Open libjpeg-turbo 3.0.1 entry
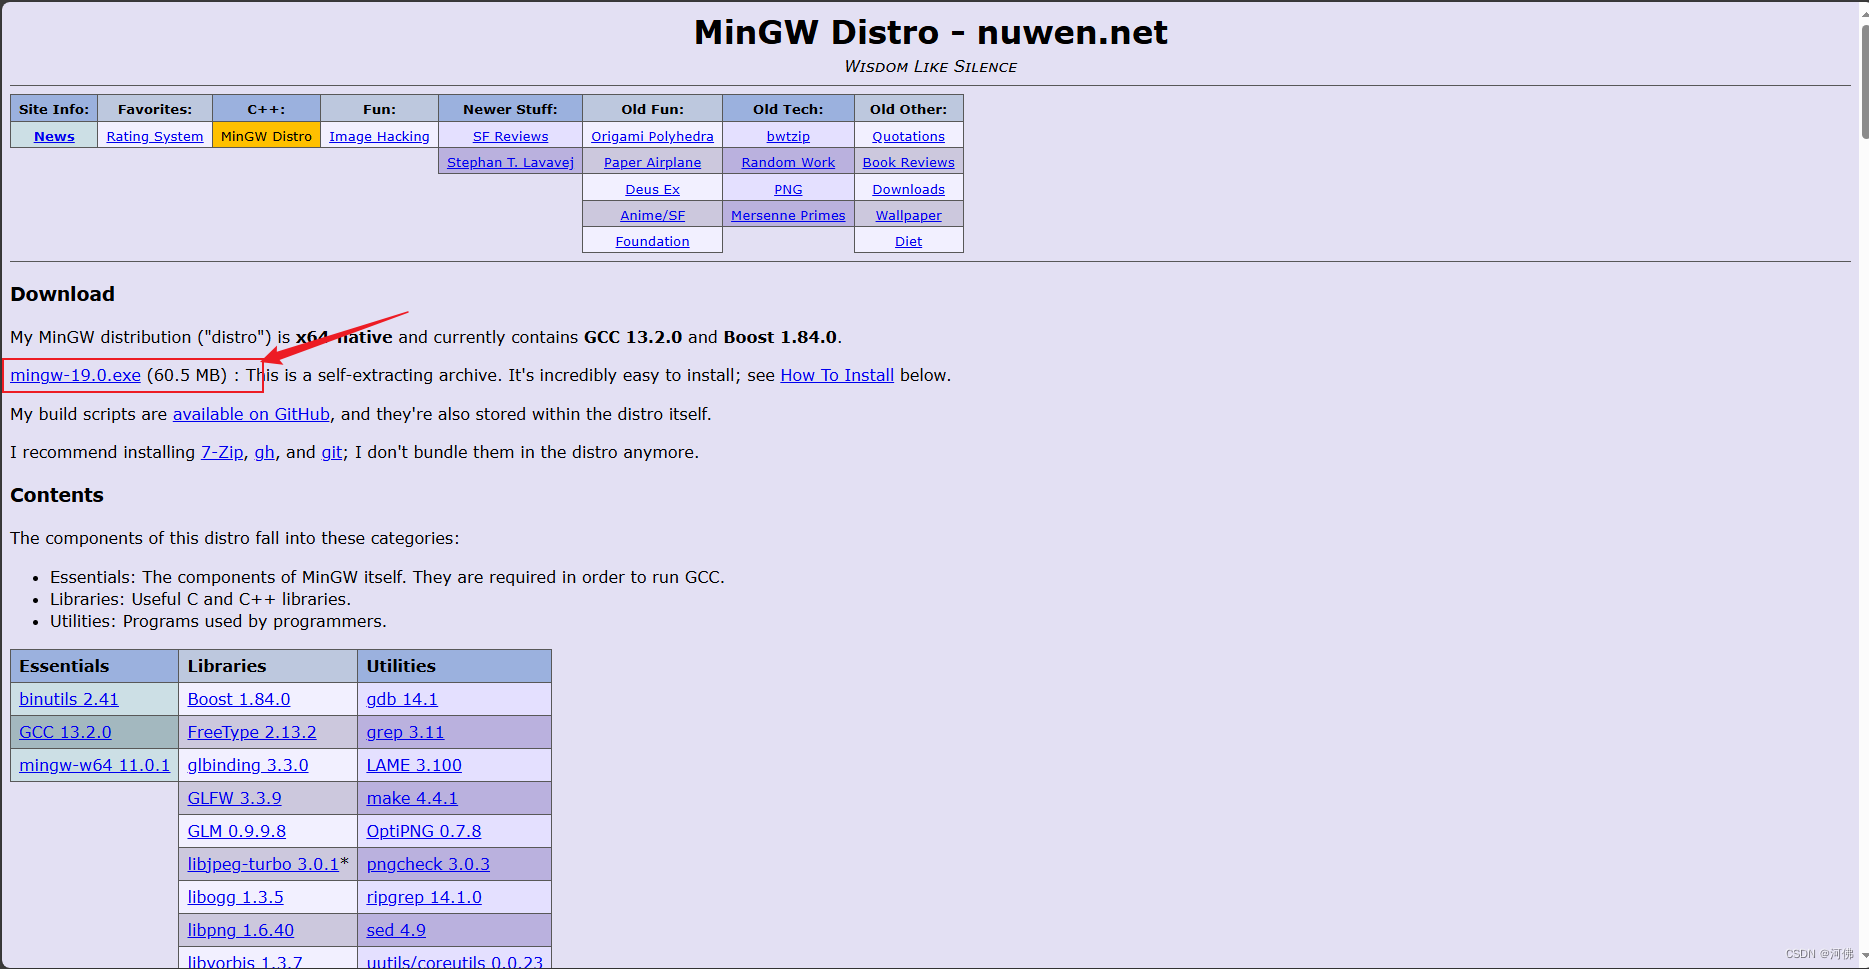 click(x=263, y=864)
